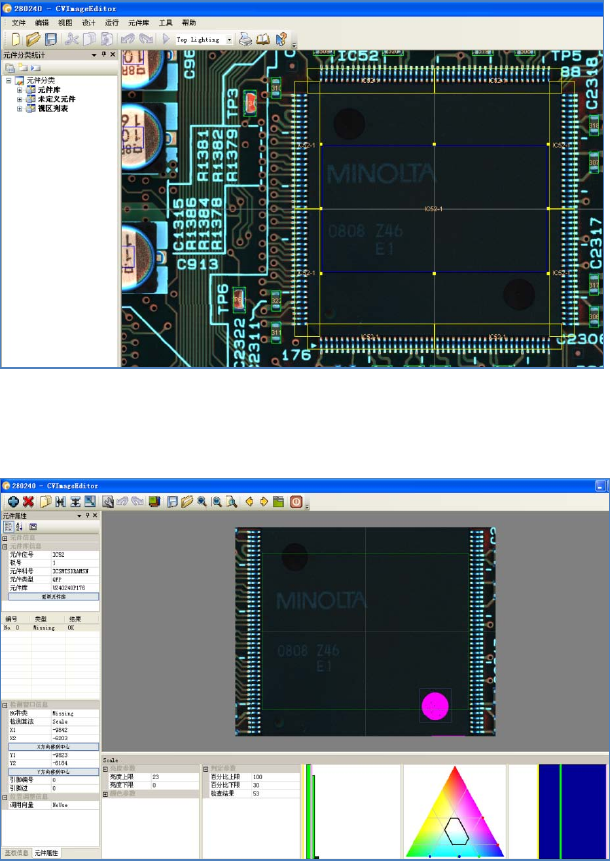Viewport: 610px width, 861px height.
Task: Open the 元件分类统计 panel dropdown arrow
Action: pyautogui.click(x=94, y=55)
